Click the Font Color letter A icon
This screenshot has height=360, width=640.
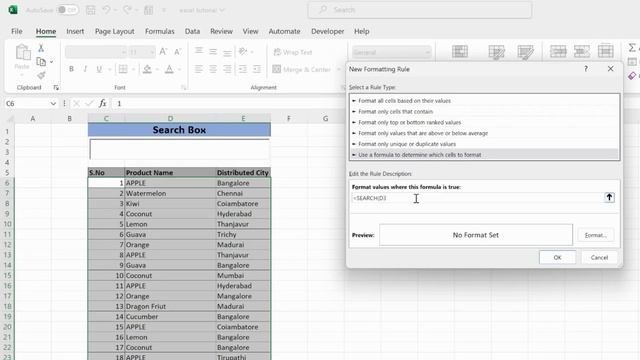[169, 69]
